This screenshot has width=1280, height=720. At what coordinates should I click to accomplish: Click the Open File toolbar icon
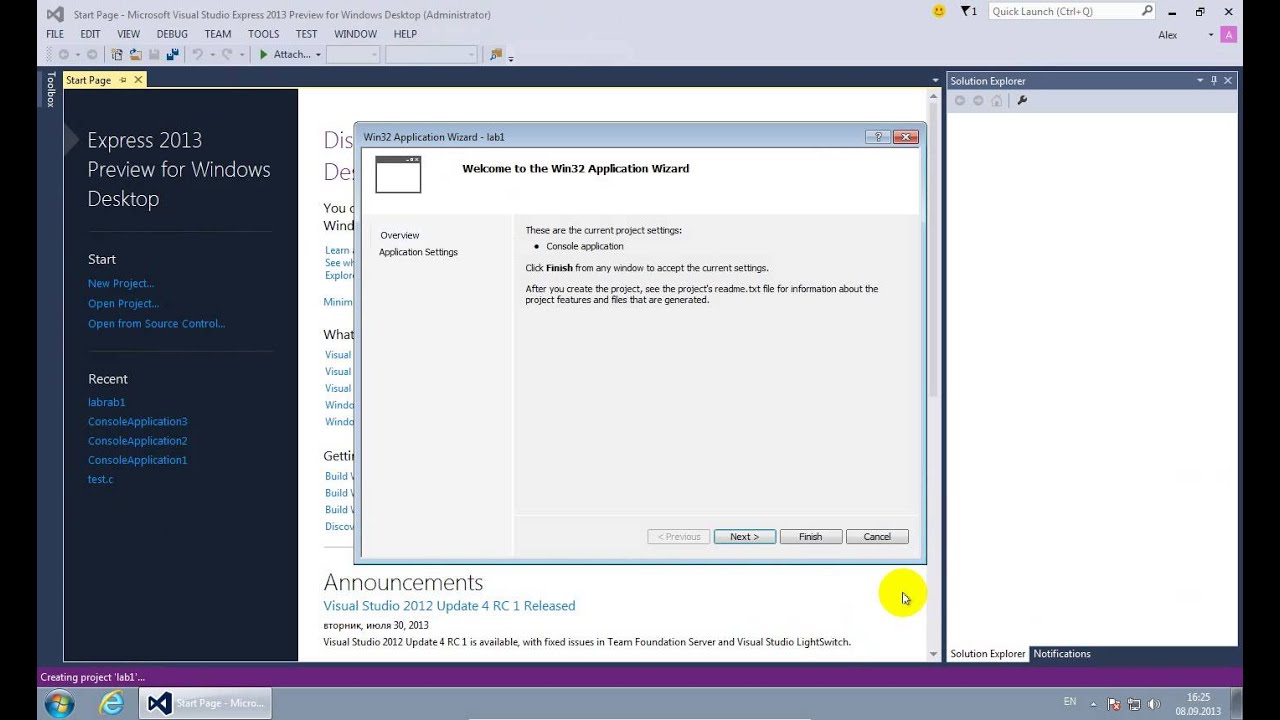pos(135,54)
